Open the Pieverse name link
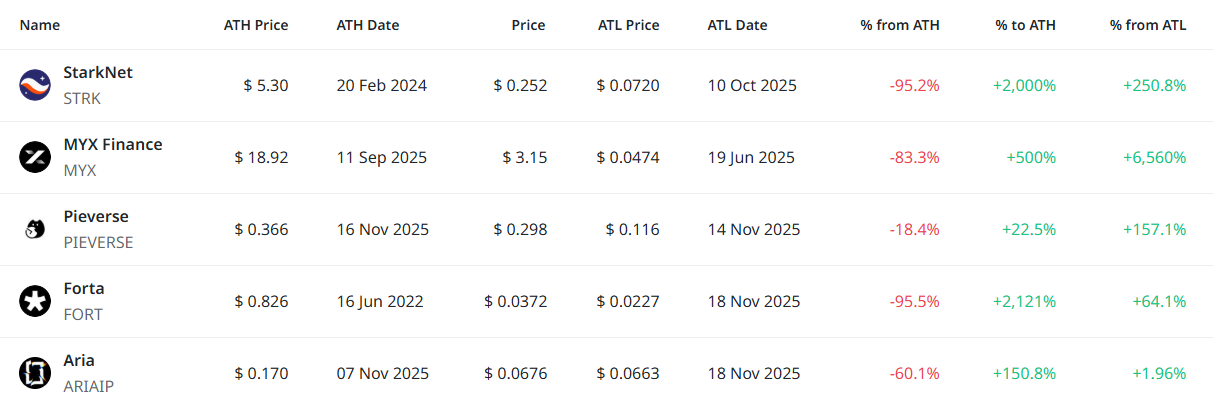The image size is (1214, 408). tap(96, 217)
